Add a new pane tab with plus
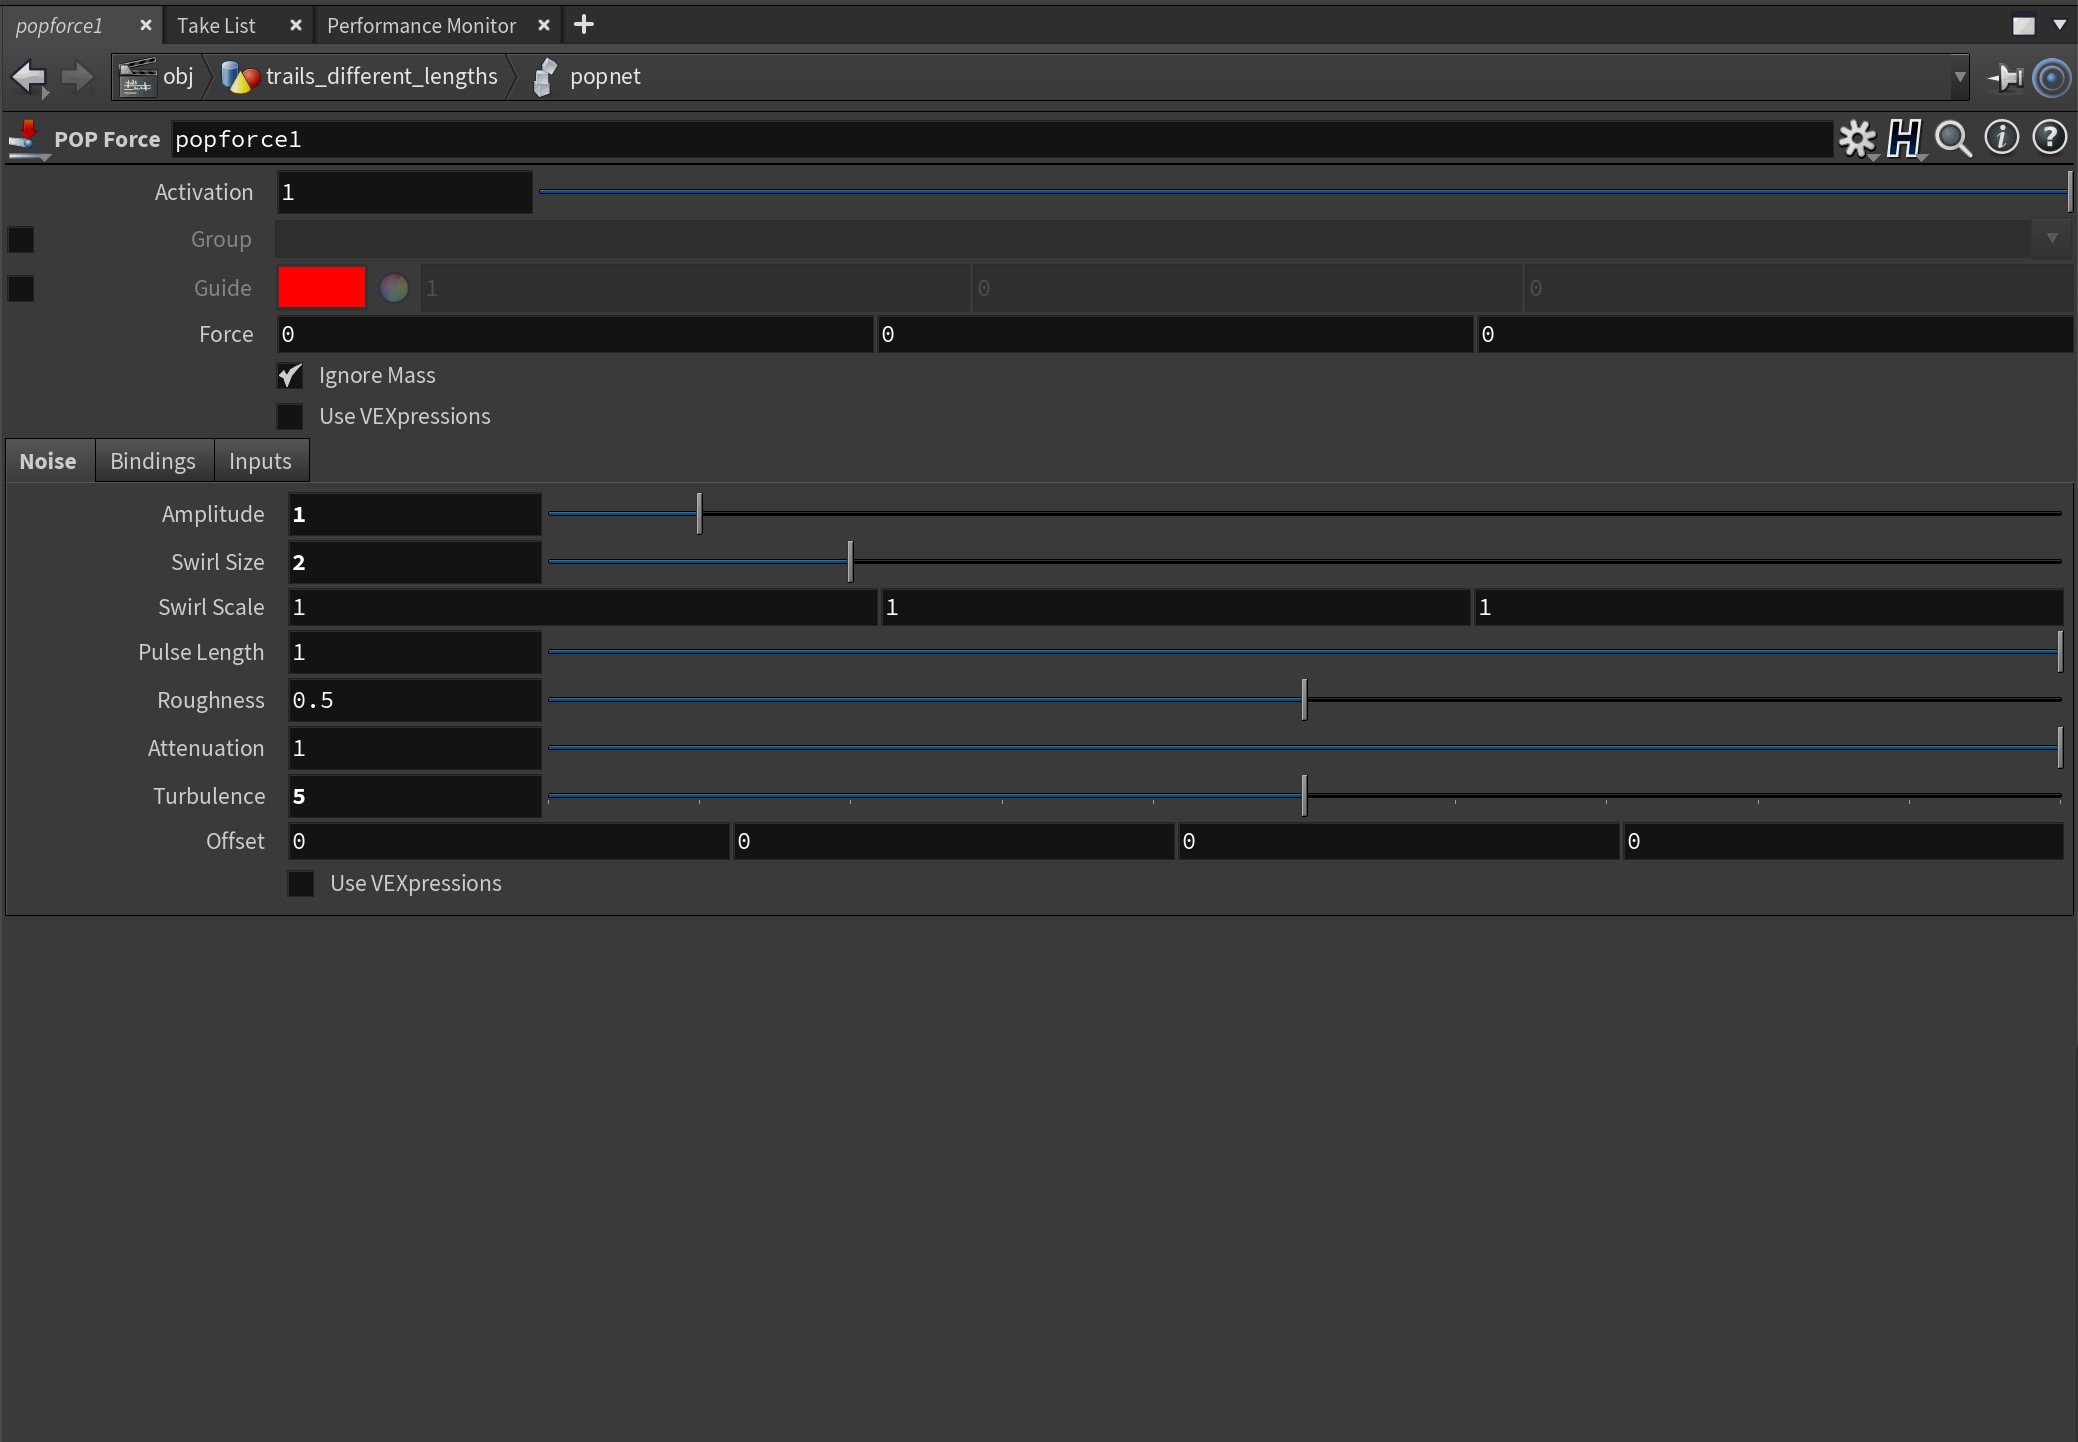Screen dimensions: 2078x1442 tap(584, 25)
